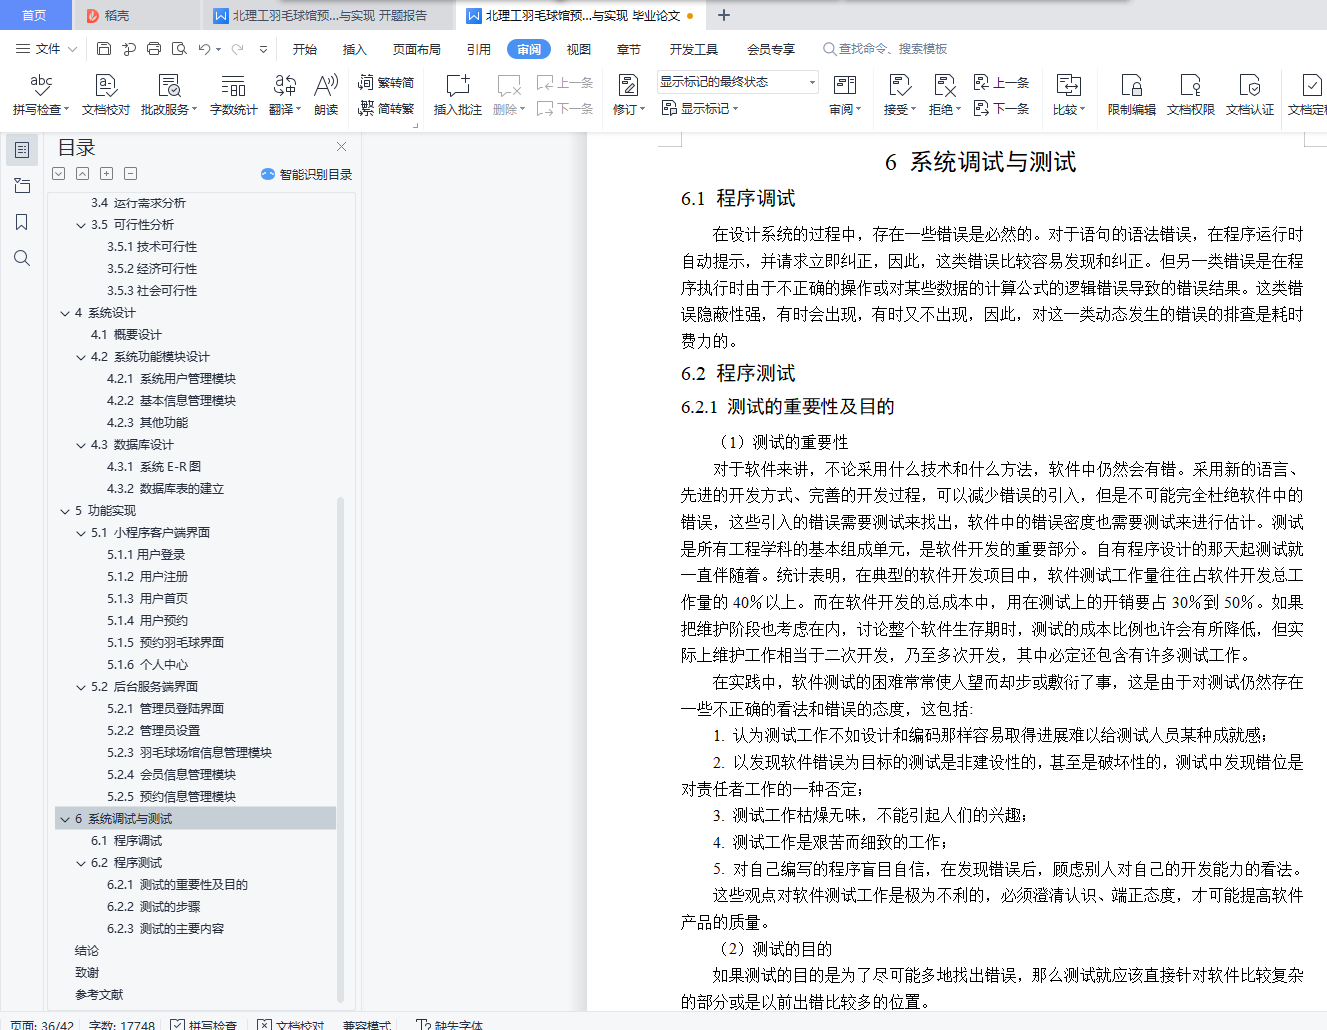The image size is (1327, 1030).
Task: Switch to the 引用 ribbon tab
Action: pyautogui.click(x=479, y=49)
